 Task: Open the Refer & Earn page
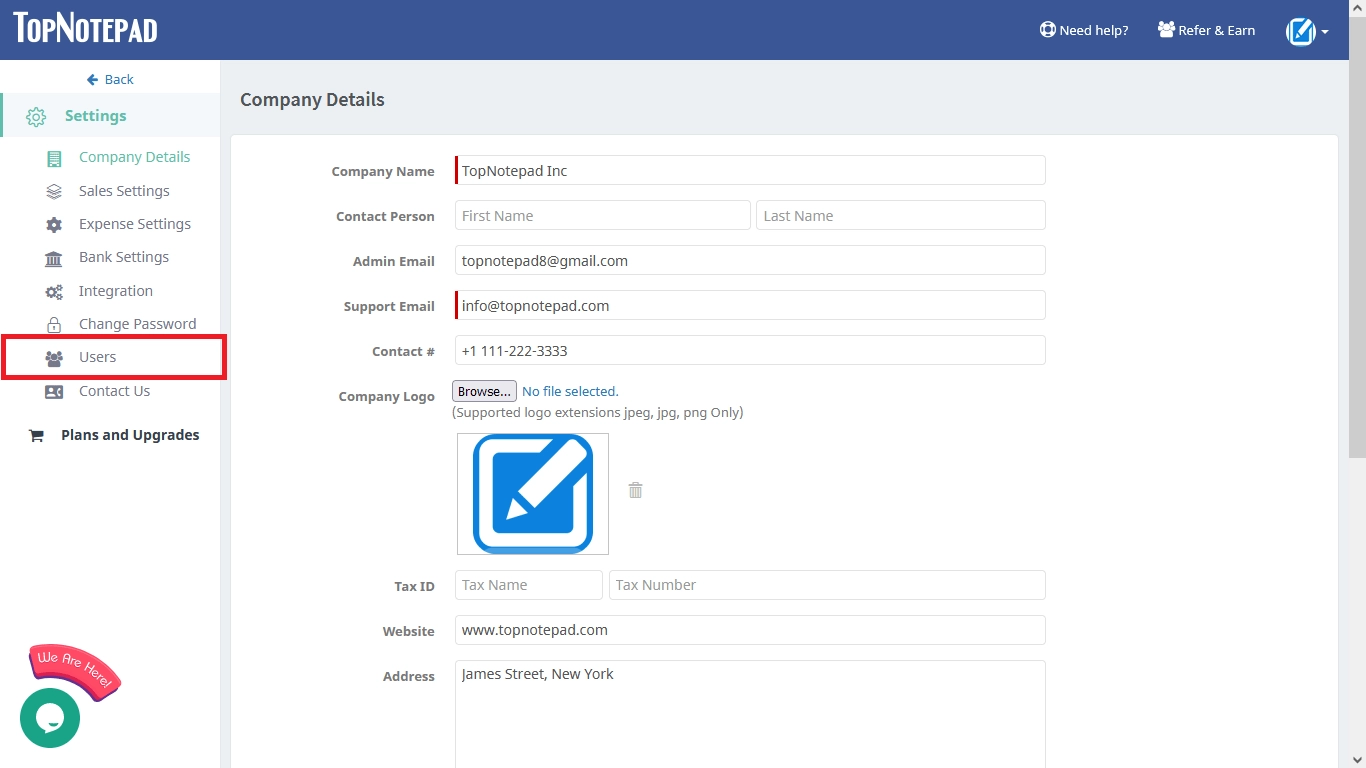1206,30
